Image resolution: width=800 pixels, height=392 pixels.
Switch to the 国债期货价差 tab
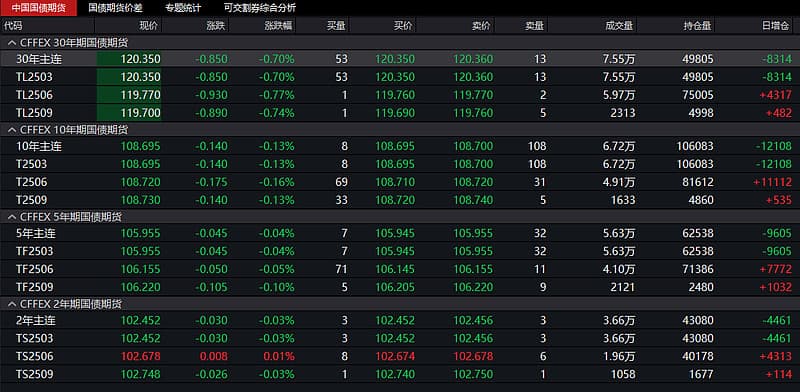pyautogui.click(x=115, y=8)
